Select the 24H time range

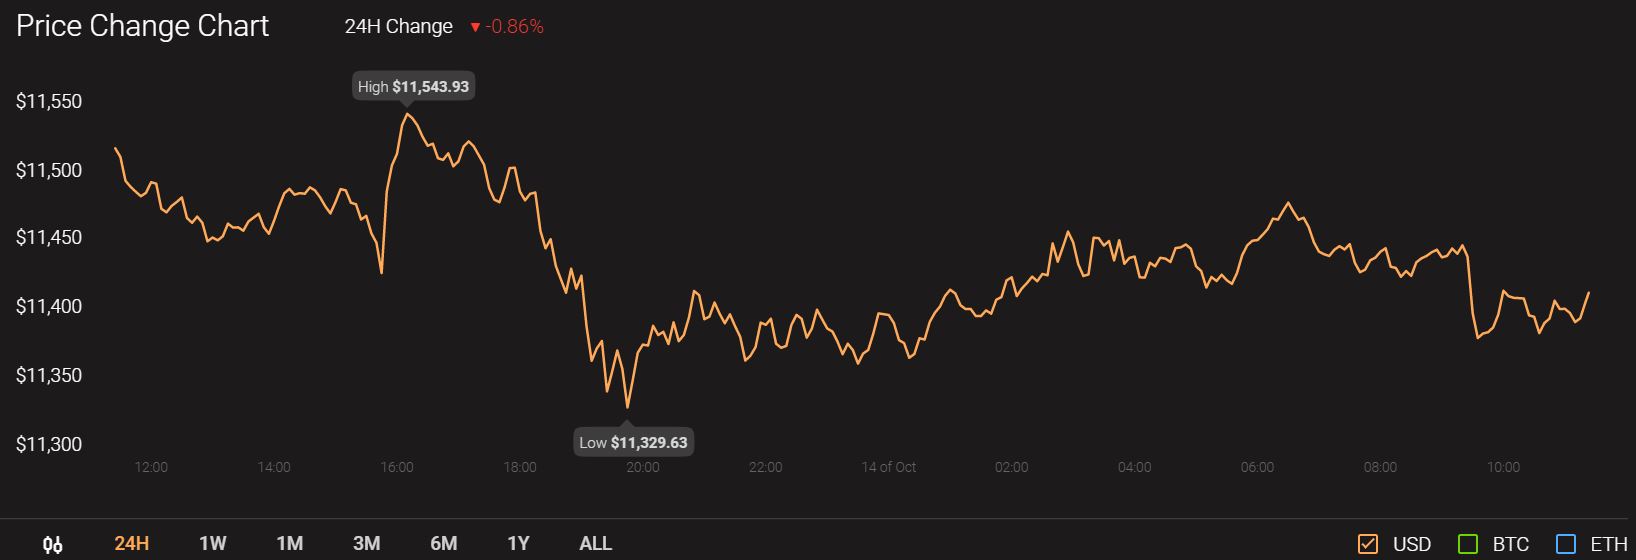(131, 544)
